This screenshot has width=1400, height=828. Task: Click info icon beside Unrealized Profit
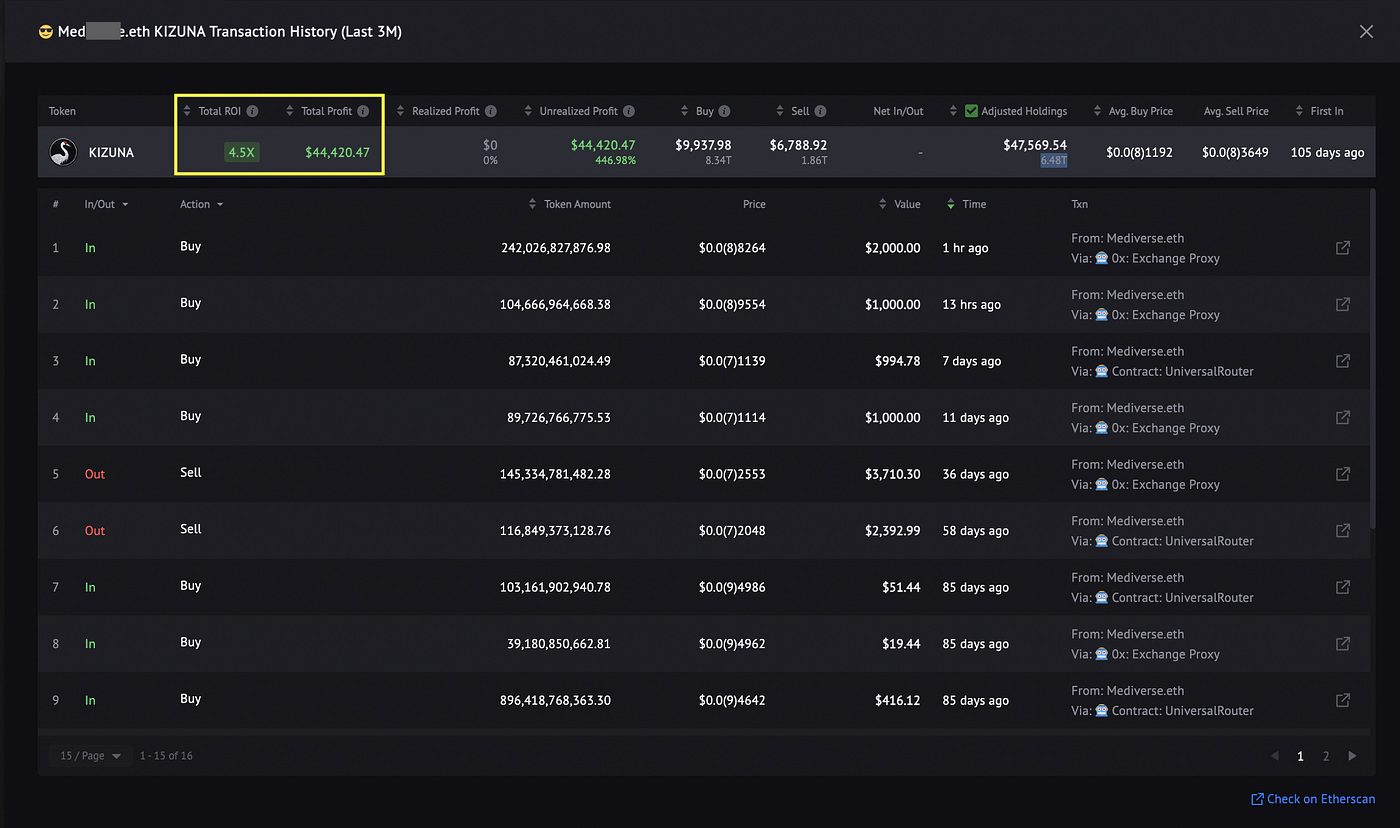point(629,111)
